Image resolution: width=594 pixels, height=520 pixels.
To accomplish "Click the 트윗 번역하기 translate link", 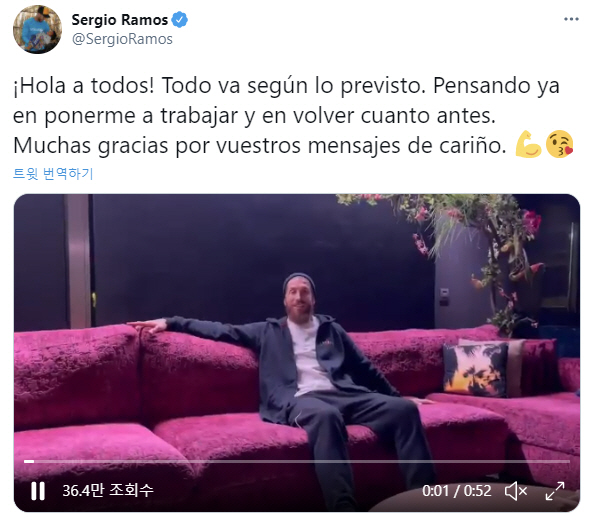I will click(53, 173).
